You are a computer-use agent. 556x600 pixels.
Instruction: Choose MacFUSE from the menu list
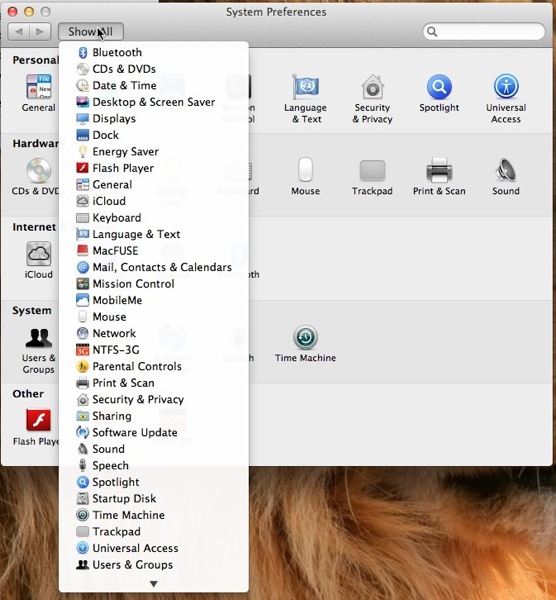click(x=154, y=251)
